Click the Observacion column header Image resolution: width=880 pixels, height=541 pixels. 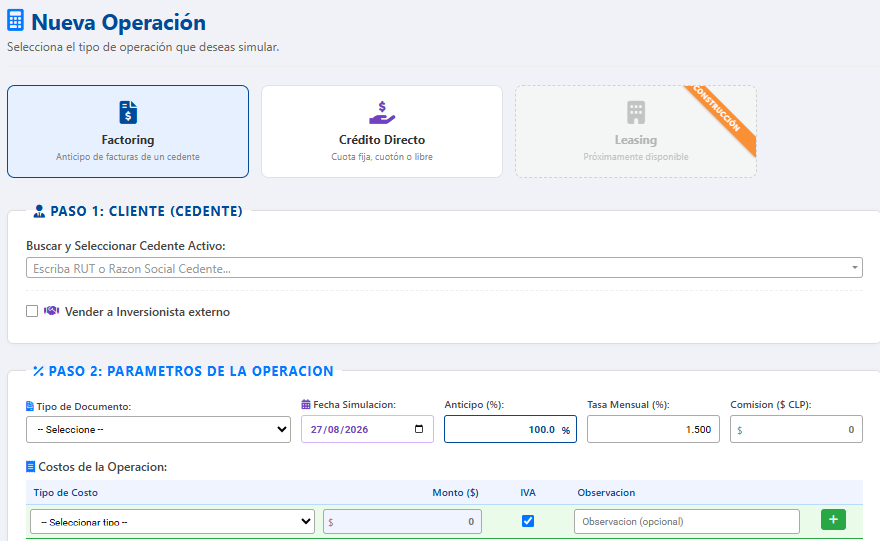(x=606, y=492)
